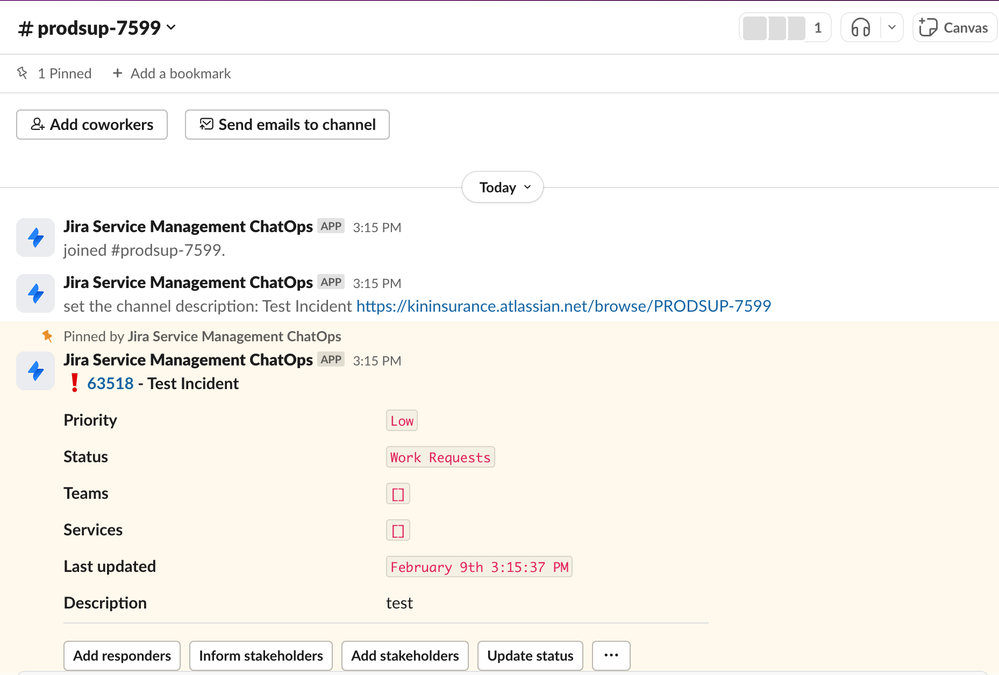
Task: Click Add stakeholders button
Action: click(x=405, y=656)
